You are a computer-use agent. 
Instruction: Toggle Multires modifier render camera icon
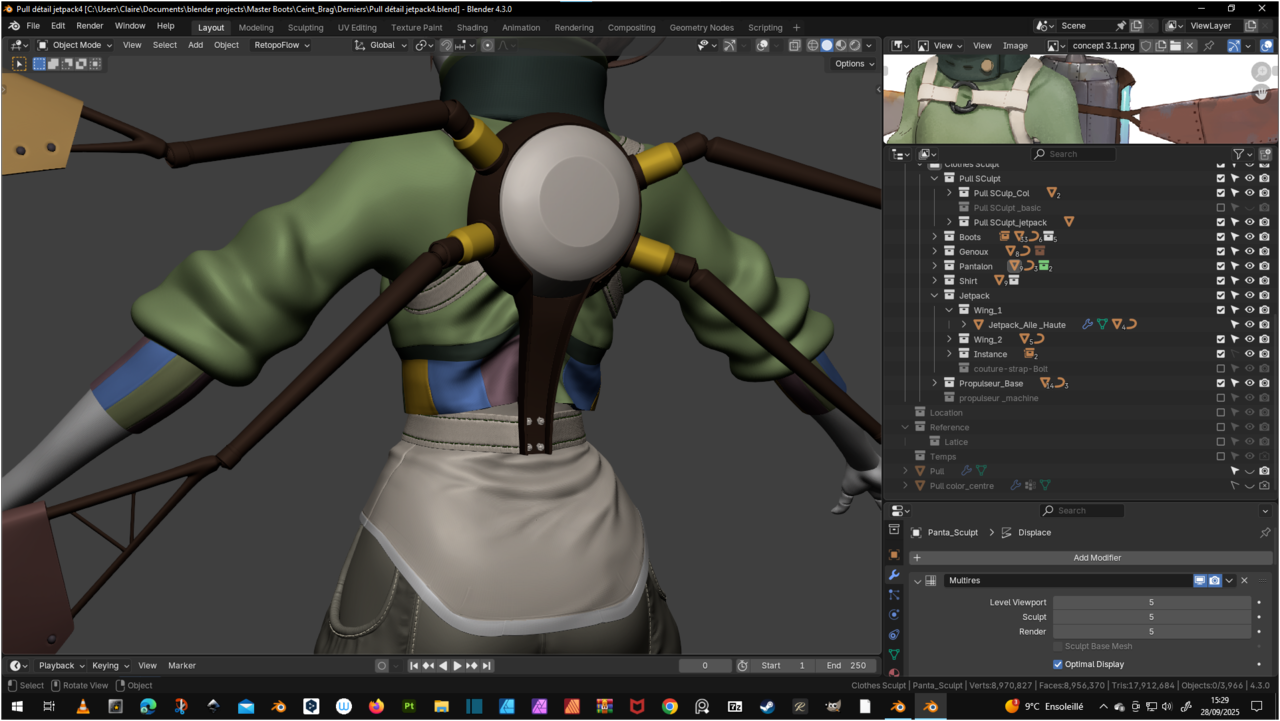pos(1214,581)
